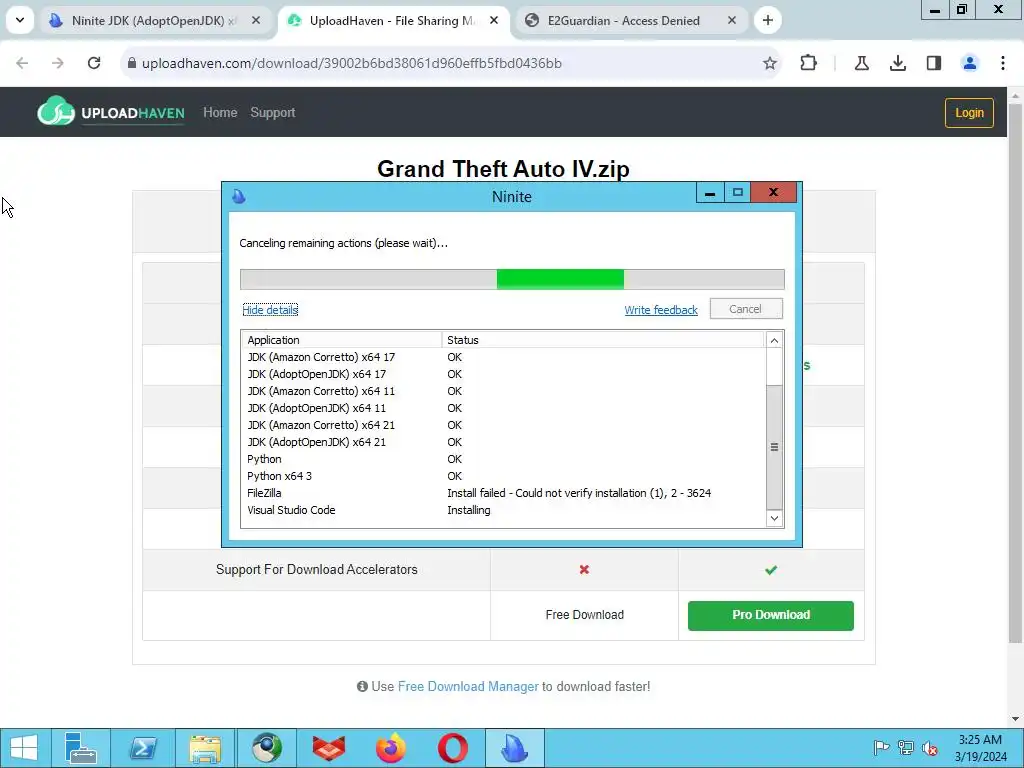The width and height of the screenshot is (1024, 768).
Task: Select the Python x64 3 row
Action: click(x=503, y=476)
